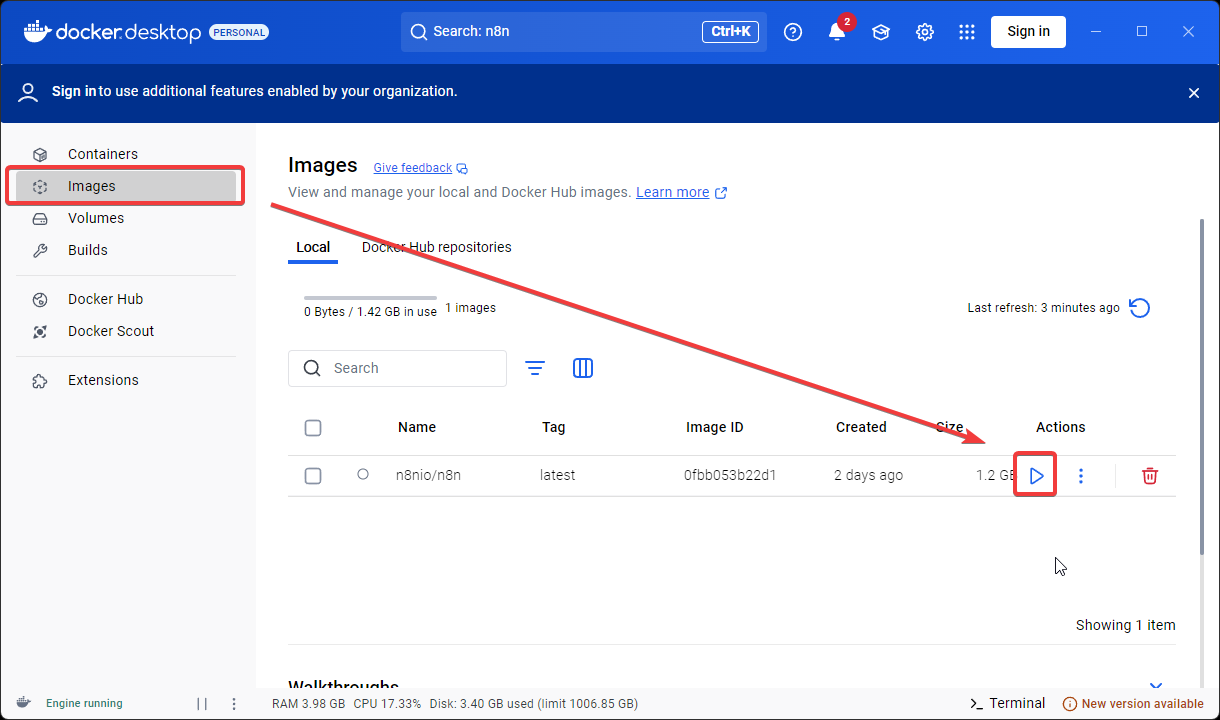Open Volumes in sidebar
This screenshot has height=720, width=1220.
pyautogui.click(x=126, y=218)
